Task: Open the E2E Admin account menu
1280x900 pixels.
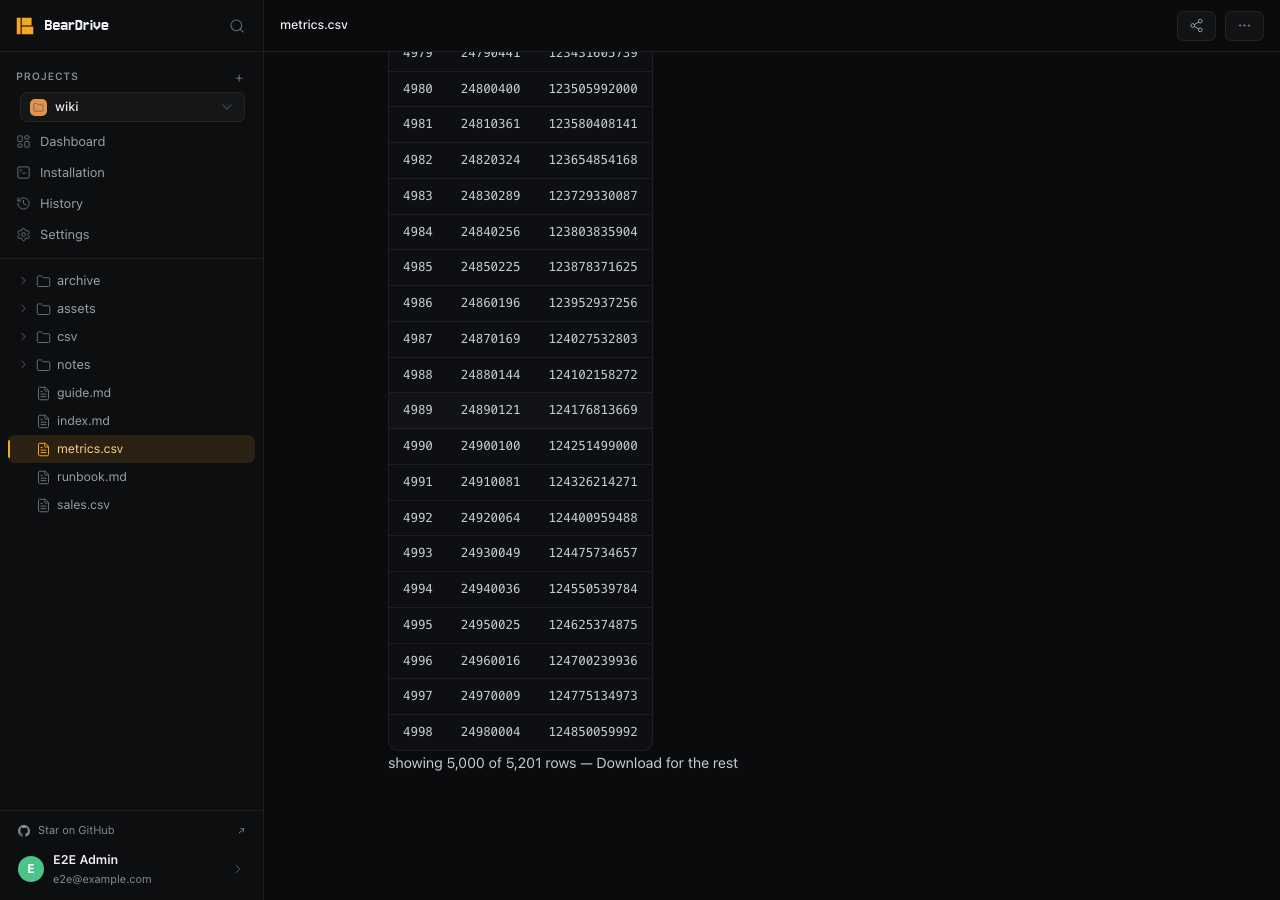Action: [x=132, y=869]
